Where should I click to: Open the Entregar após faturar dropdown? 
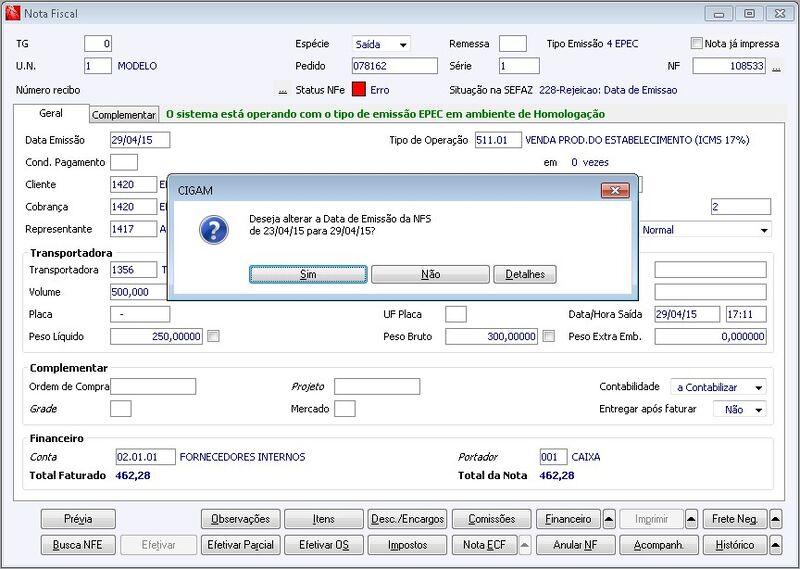tap(739, 409)
